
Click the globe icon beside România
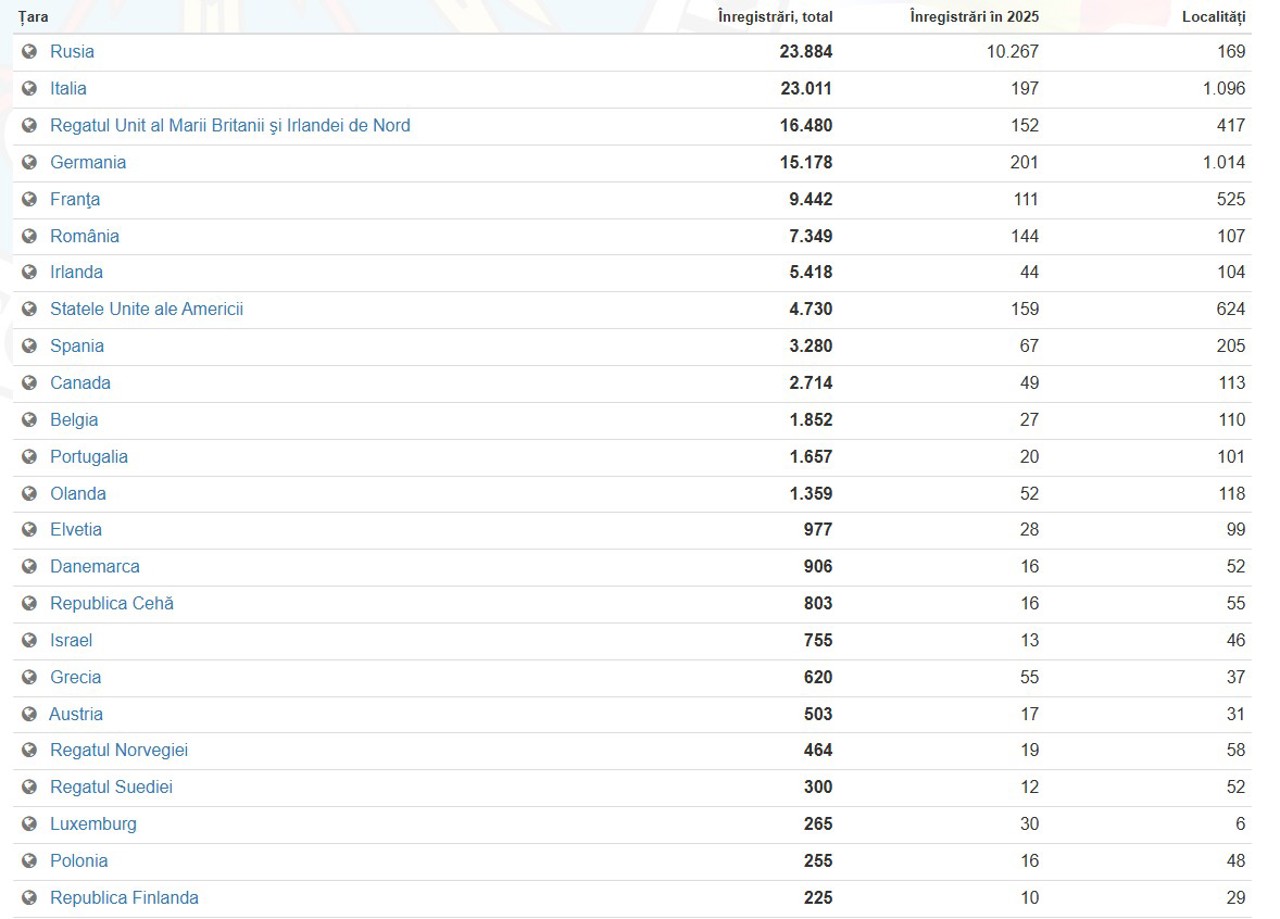coord(29,237)
